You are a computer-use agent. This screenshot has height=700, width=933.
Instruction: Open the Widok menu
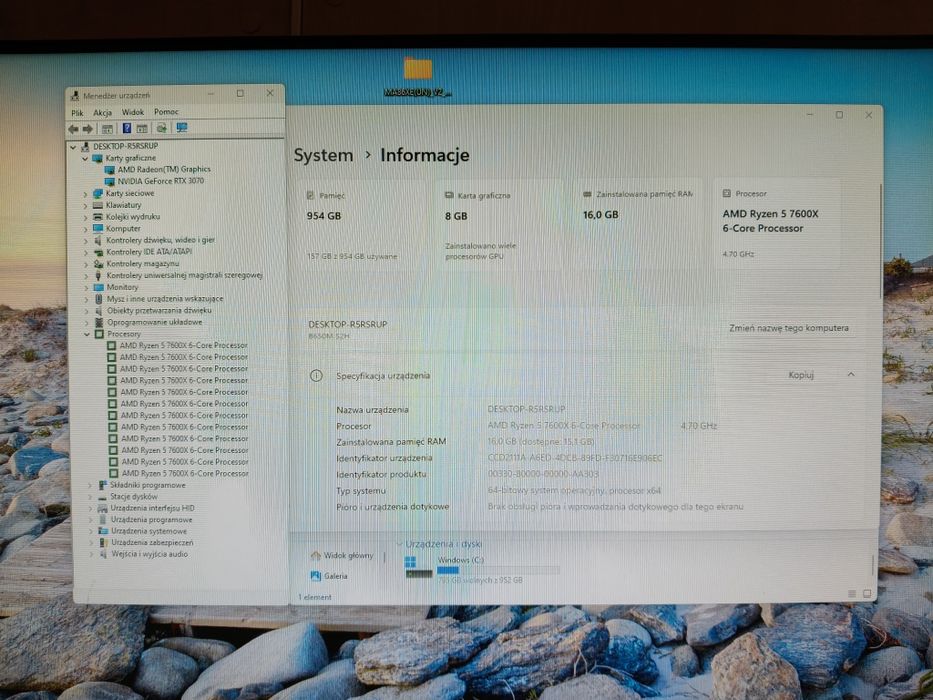133,112
